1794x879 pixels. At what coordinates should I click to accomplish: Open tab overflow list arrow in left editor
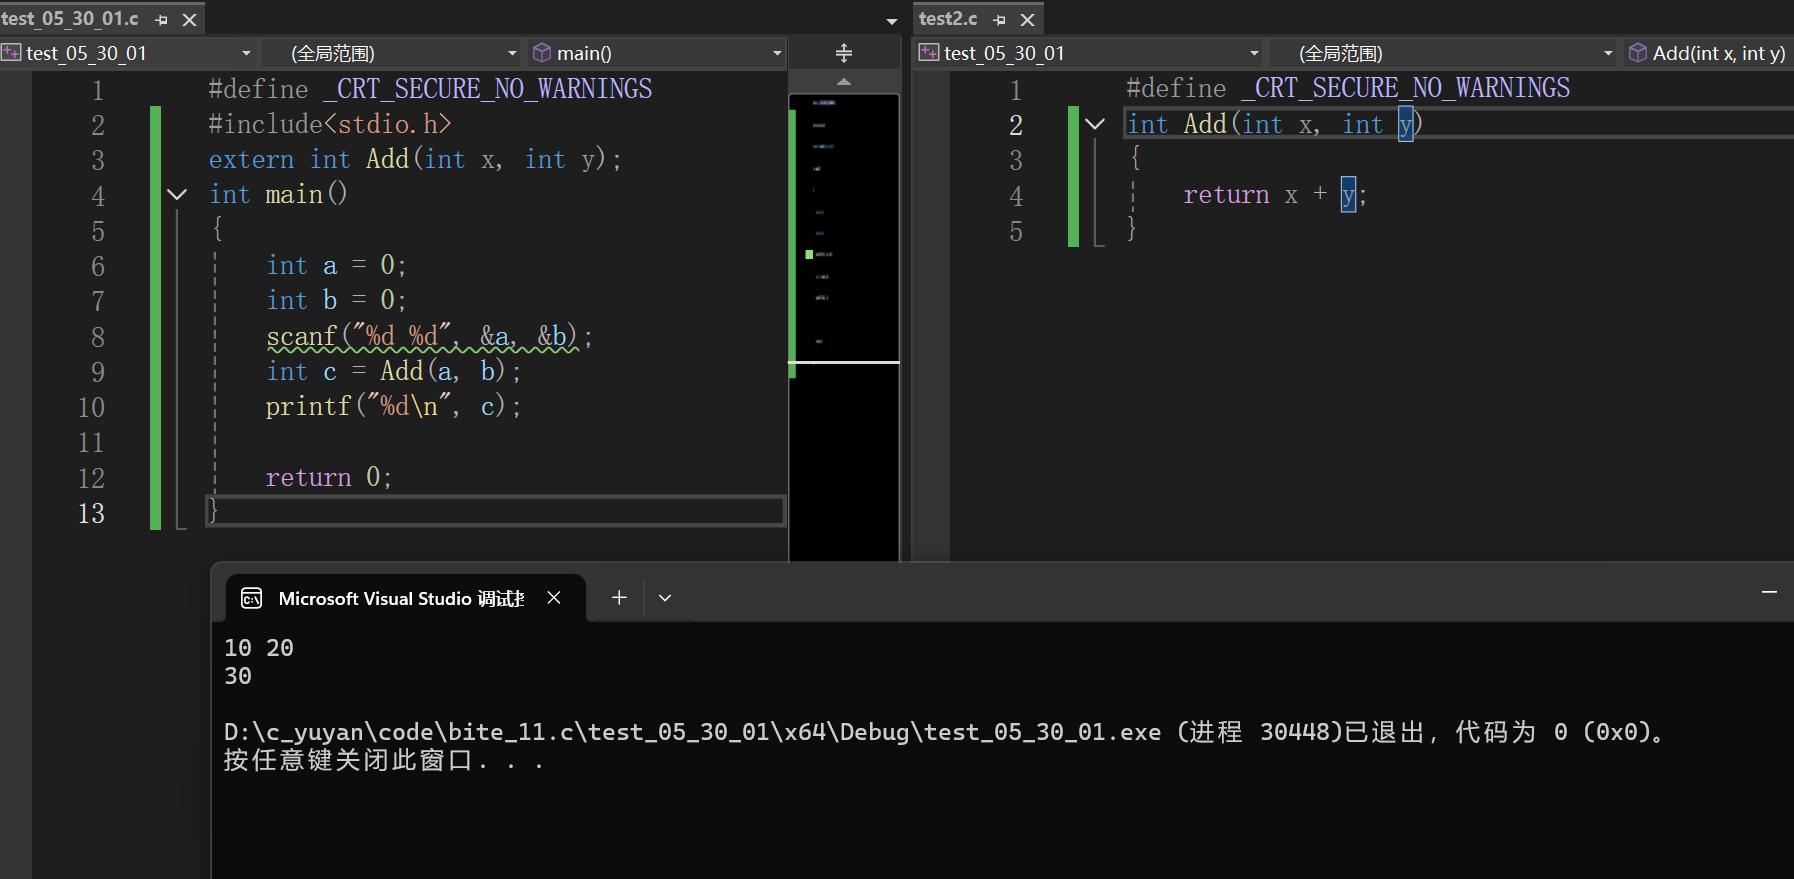coord(891,21)
